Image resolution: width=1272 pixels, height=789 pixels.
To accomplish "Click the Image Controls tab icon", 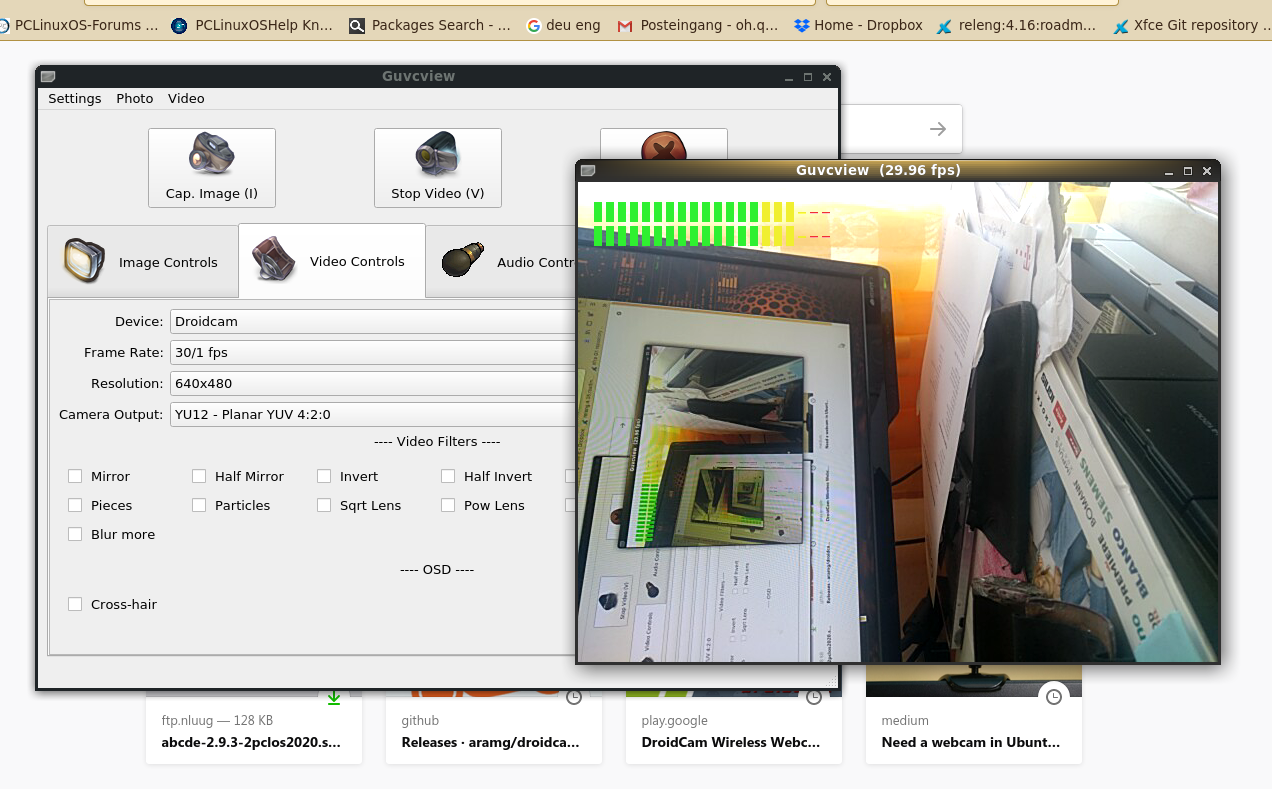I will pos(84,261).
